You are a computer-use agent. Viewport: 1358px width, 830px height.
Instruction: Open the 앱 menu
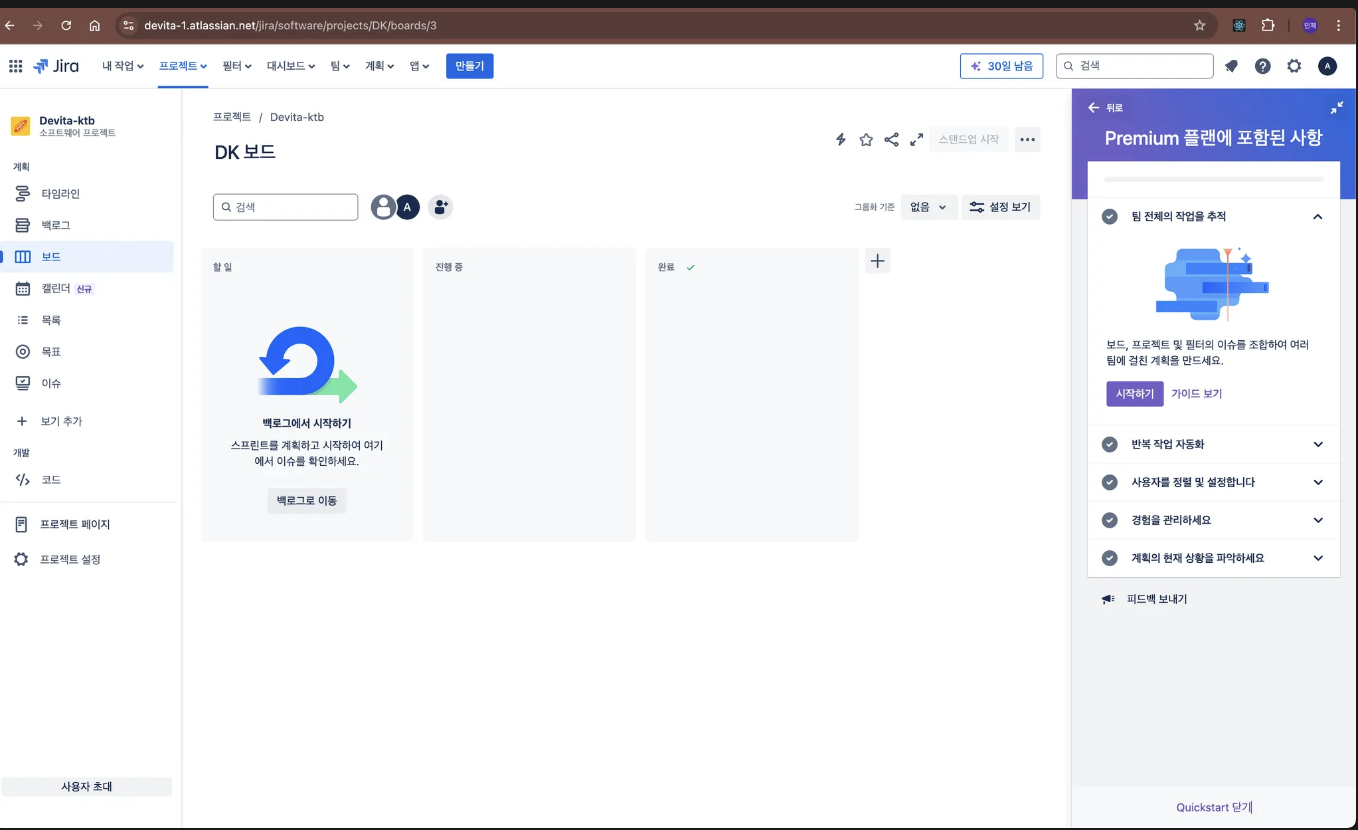pyautogui.click(x=419, y=66)
